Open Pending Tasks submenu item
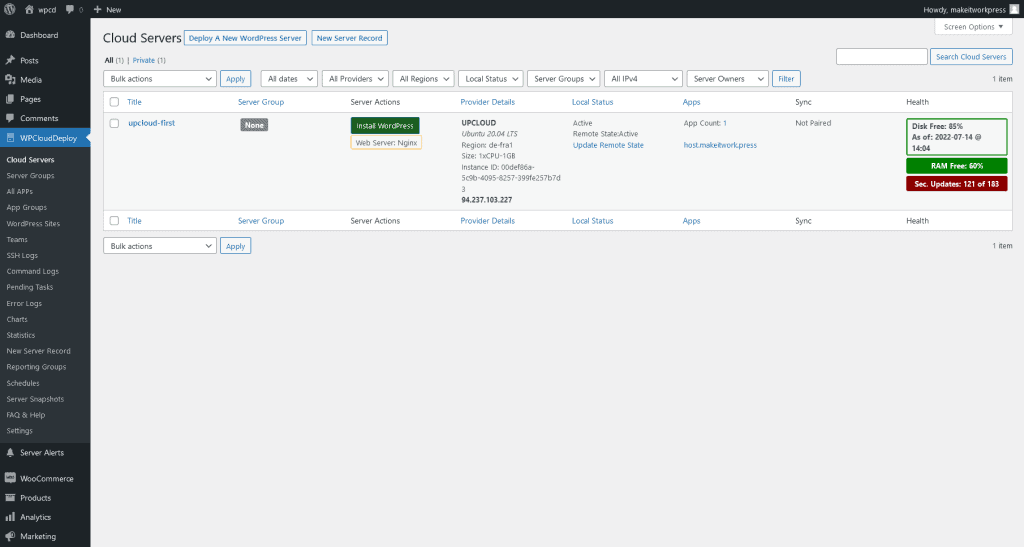1024x547 pixels. (30, 287)
